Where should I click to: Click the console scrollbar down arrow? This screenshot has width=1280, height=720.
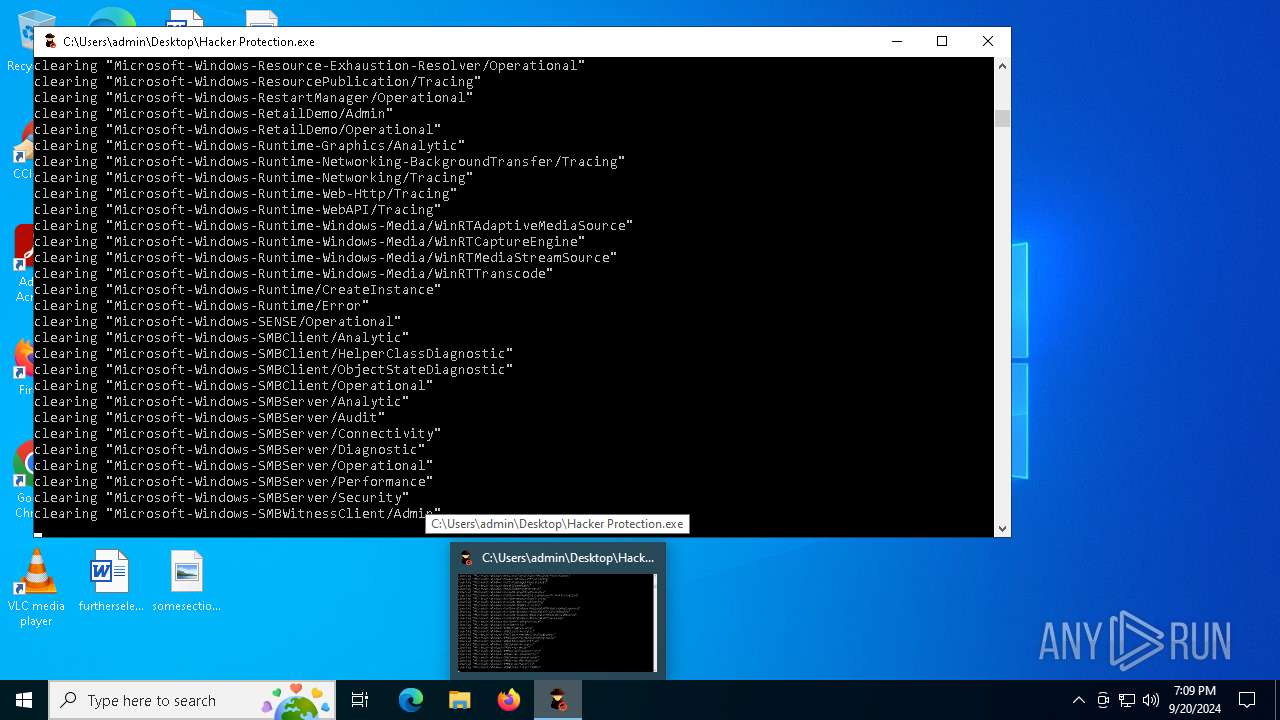[1002, 528]
